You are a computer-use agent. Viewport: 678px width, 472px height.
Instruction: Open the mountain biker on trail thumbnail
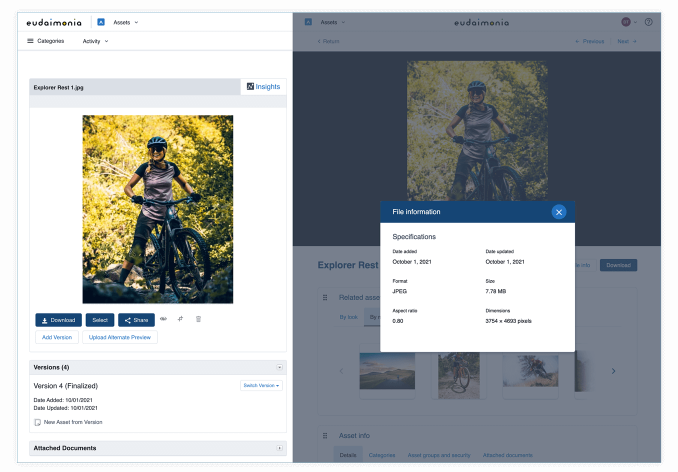pyautogui.click(x=459, y=375)
